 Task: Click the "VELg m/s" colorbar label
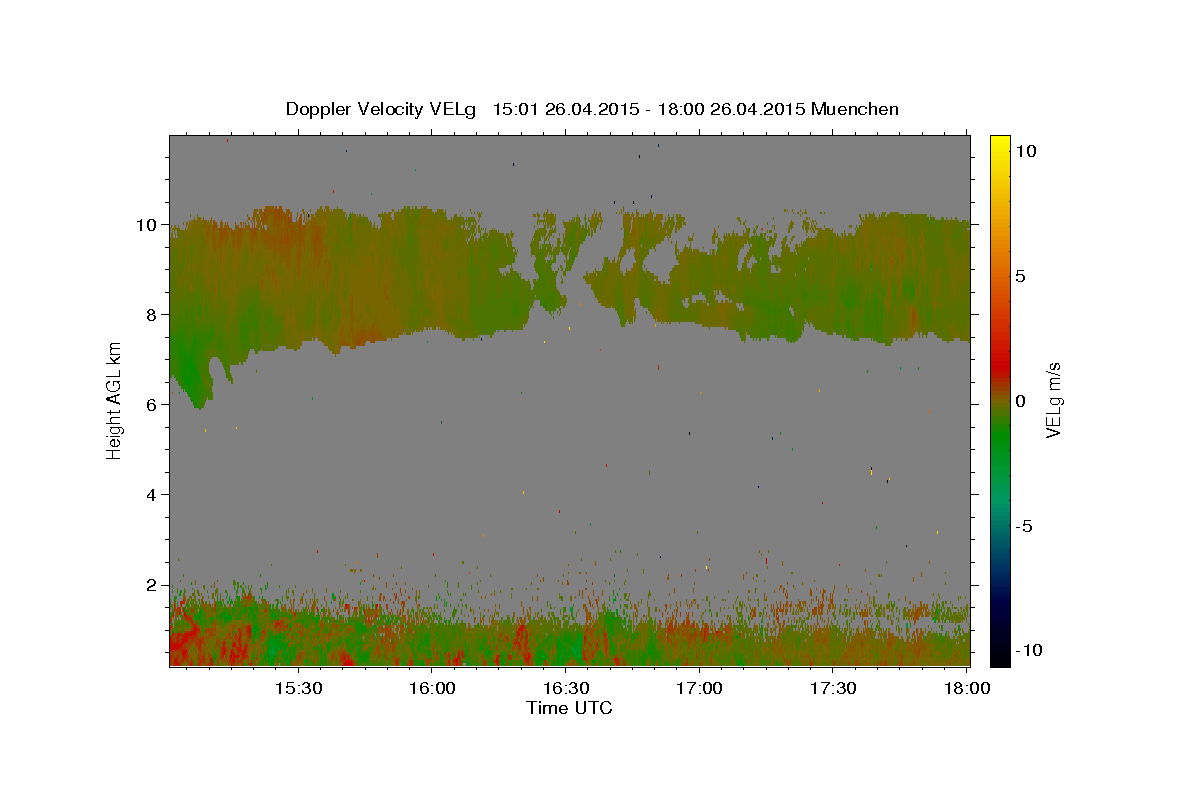[1053, 400]
